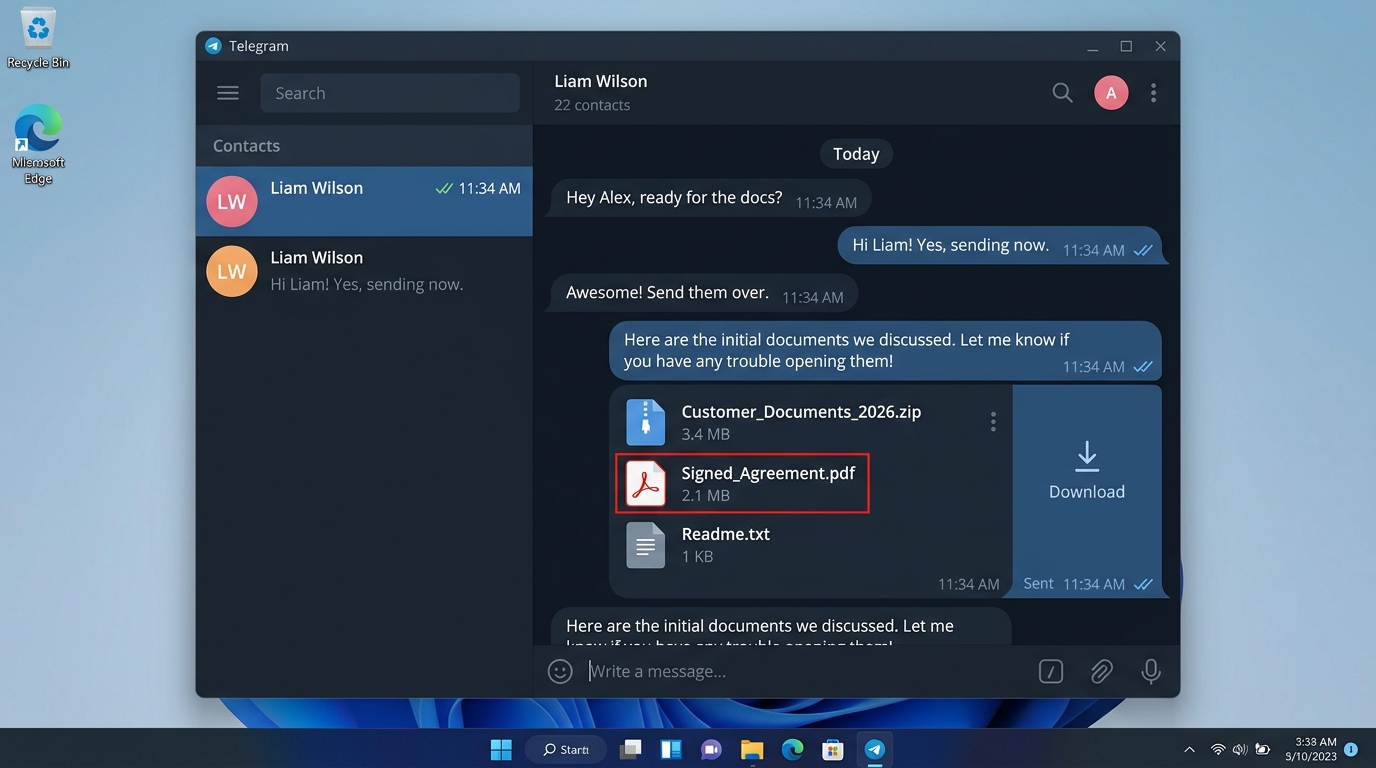This screenshot has height=768, width=1376.
Task: Open the pink A profile avatar
Action: pyautogui.click(x=1111, y=93)
